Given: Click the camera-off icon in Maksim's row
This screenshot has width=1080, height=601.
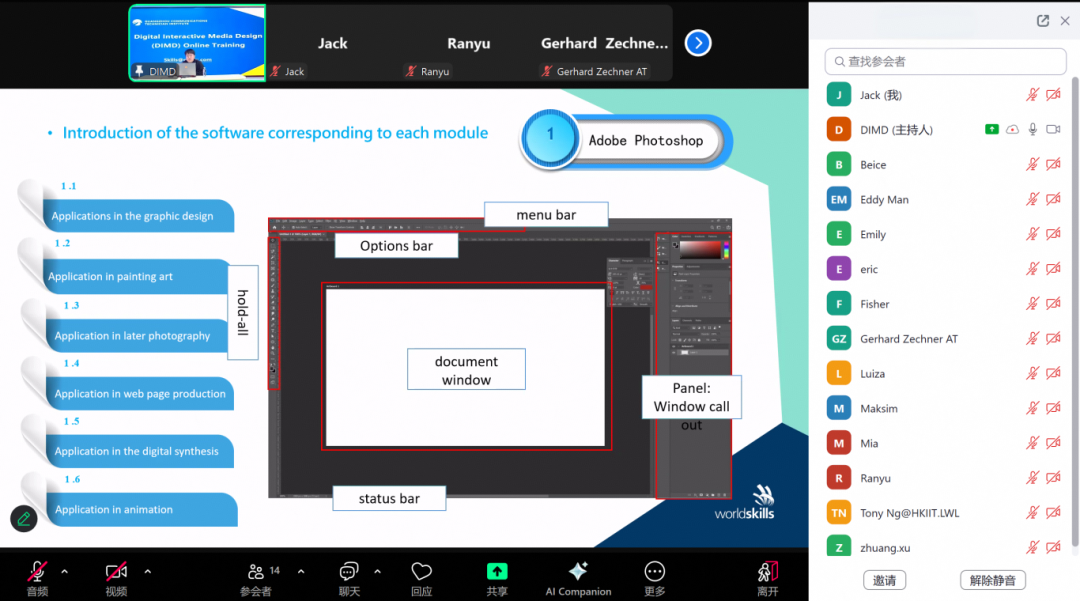Looking at the screenshot, I should [x=1053, y=408].
